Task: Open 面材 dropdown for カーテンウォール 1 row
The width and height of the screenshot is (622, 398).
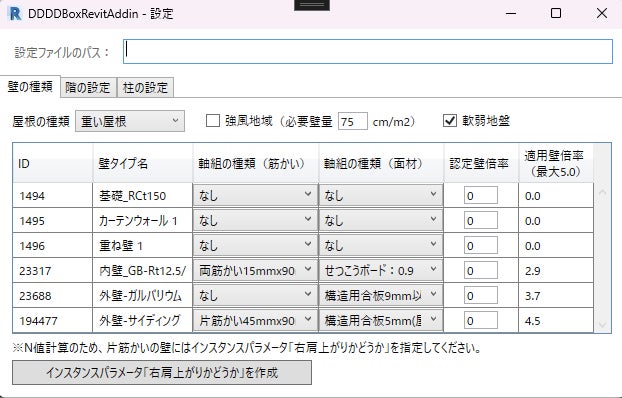Action: 381,220
